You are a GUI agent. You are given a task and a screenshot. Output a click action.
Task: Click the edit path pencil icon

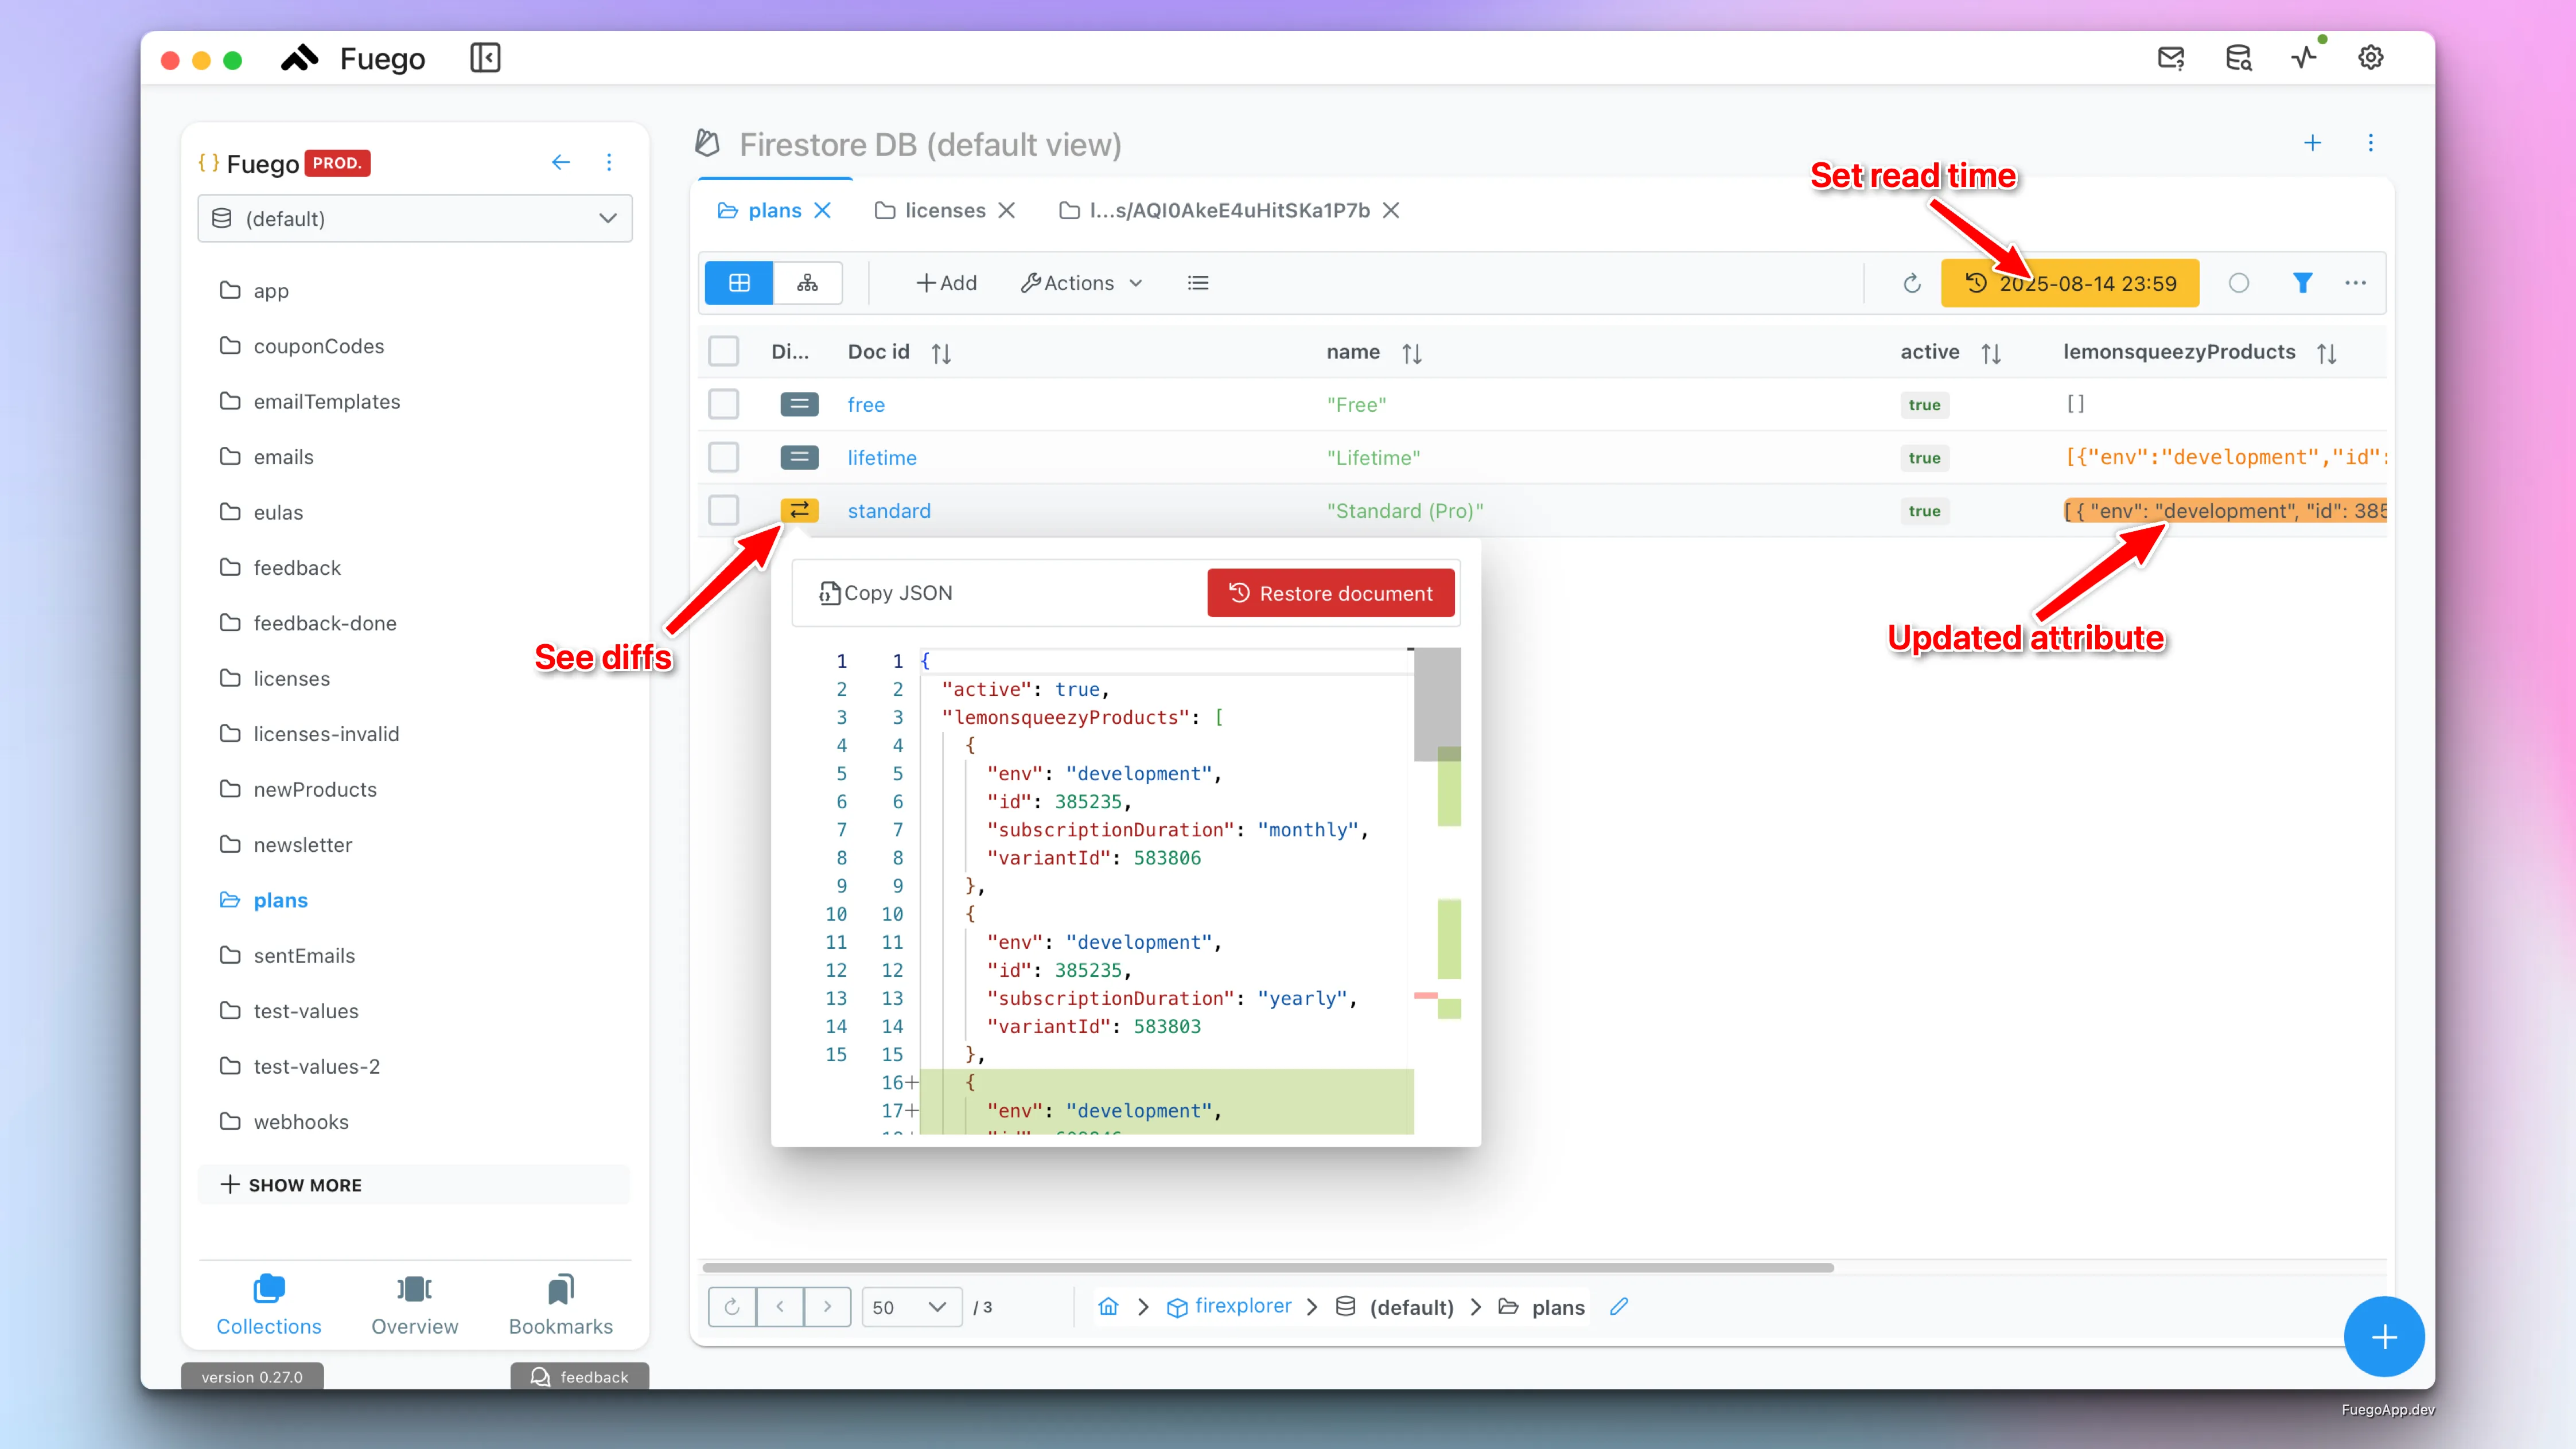(1619, 1307)
